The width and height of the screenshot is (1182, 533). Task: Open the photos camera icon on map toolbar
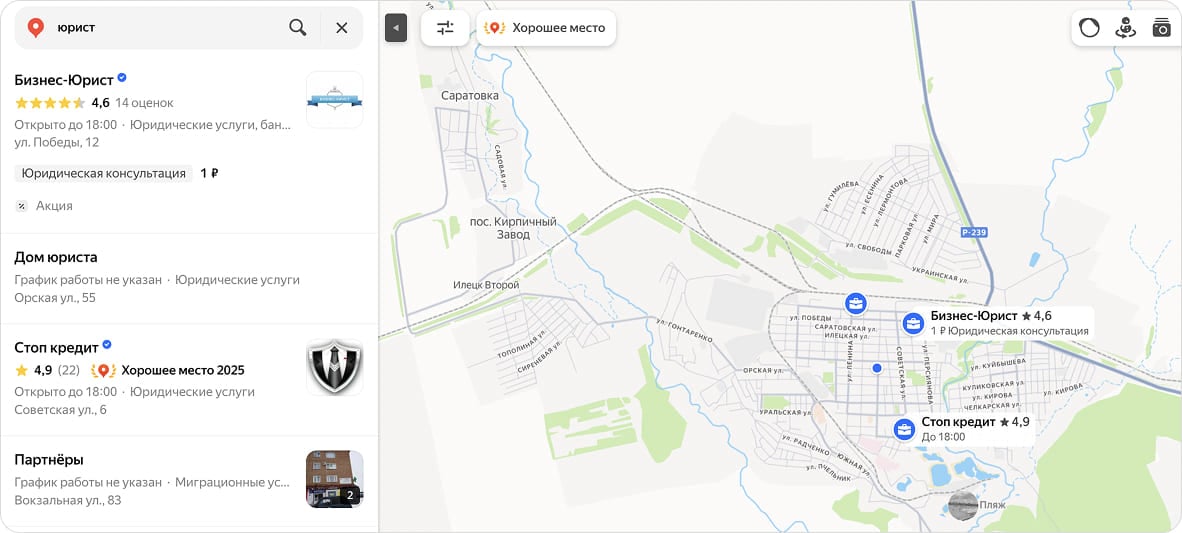coord(1161,28)
